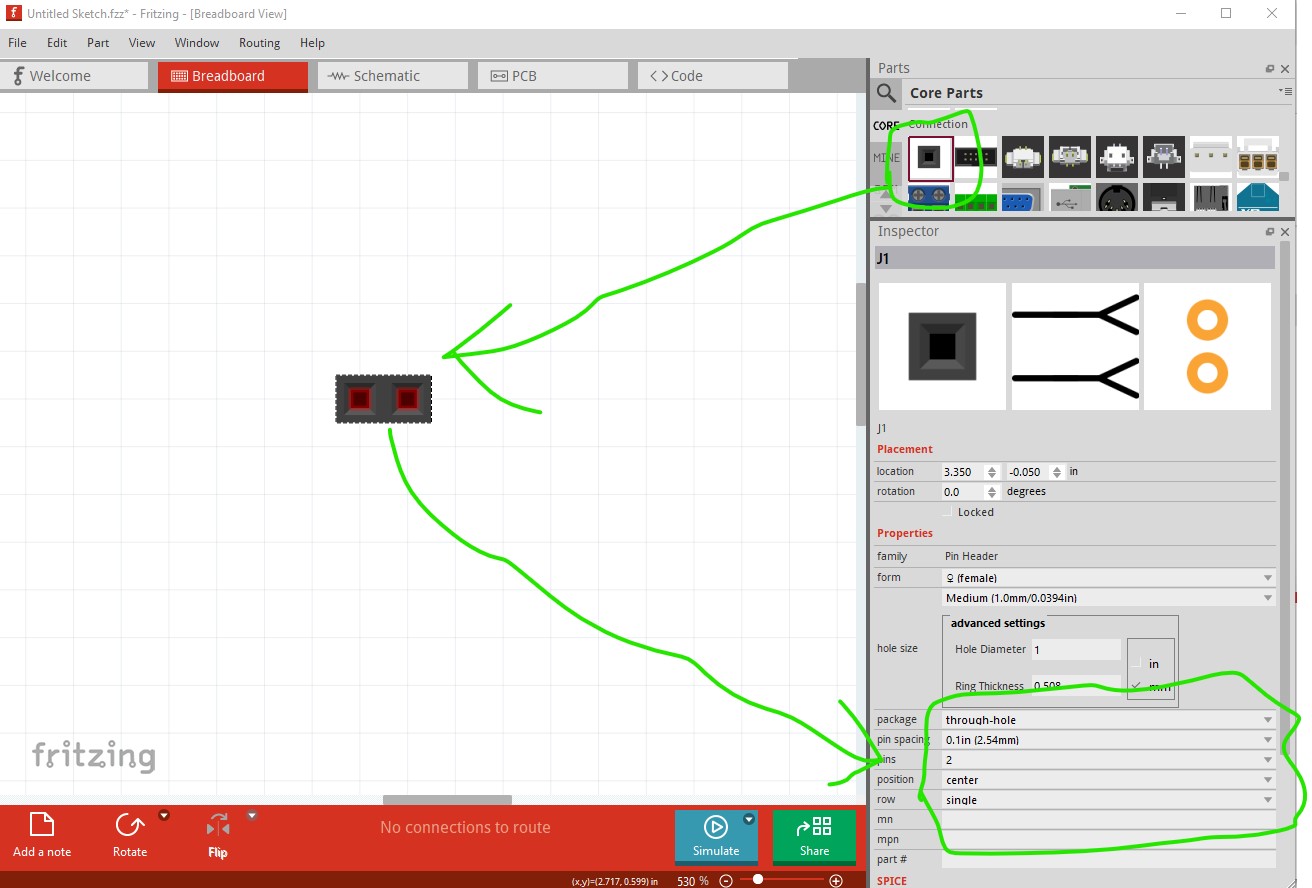Select the blue D-sub connector part
This screenshot has height=888, width=1312.
click(1023, 197)
